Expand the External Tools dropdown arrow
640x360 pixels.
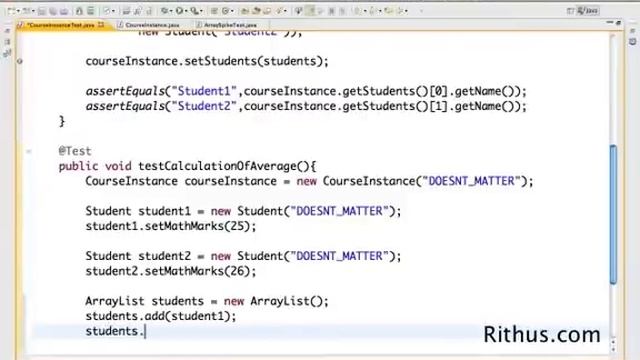tap(201, 11)
